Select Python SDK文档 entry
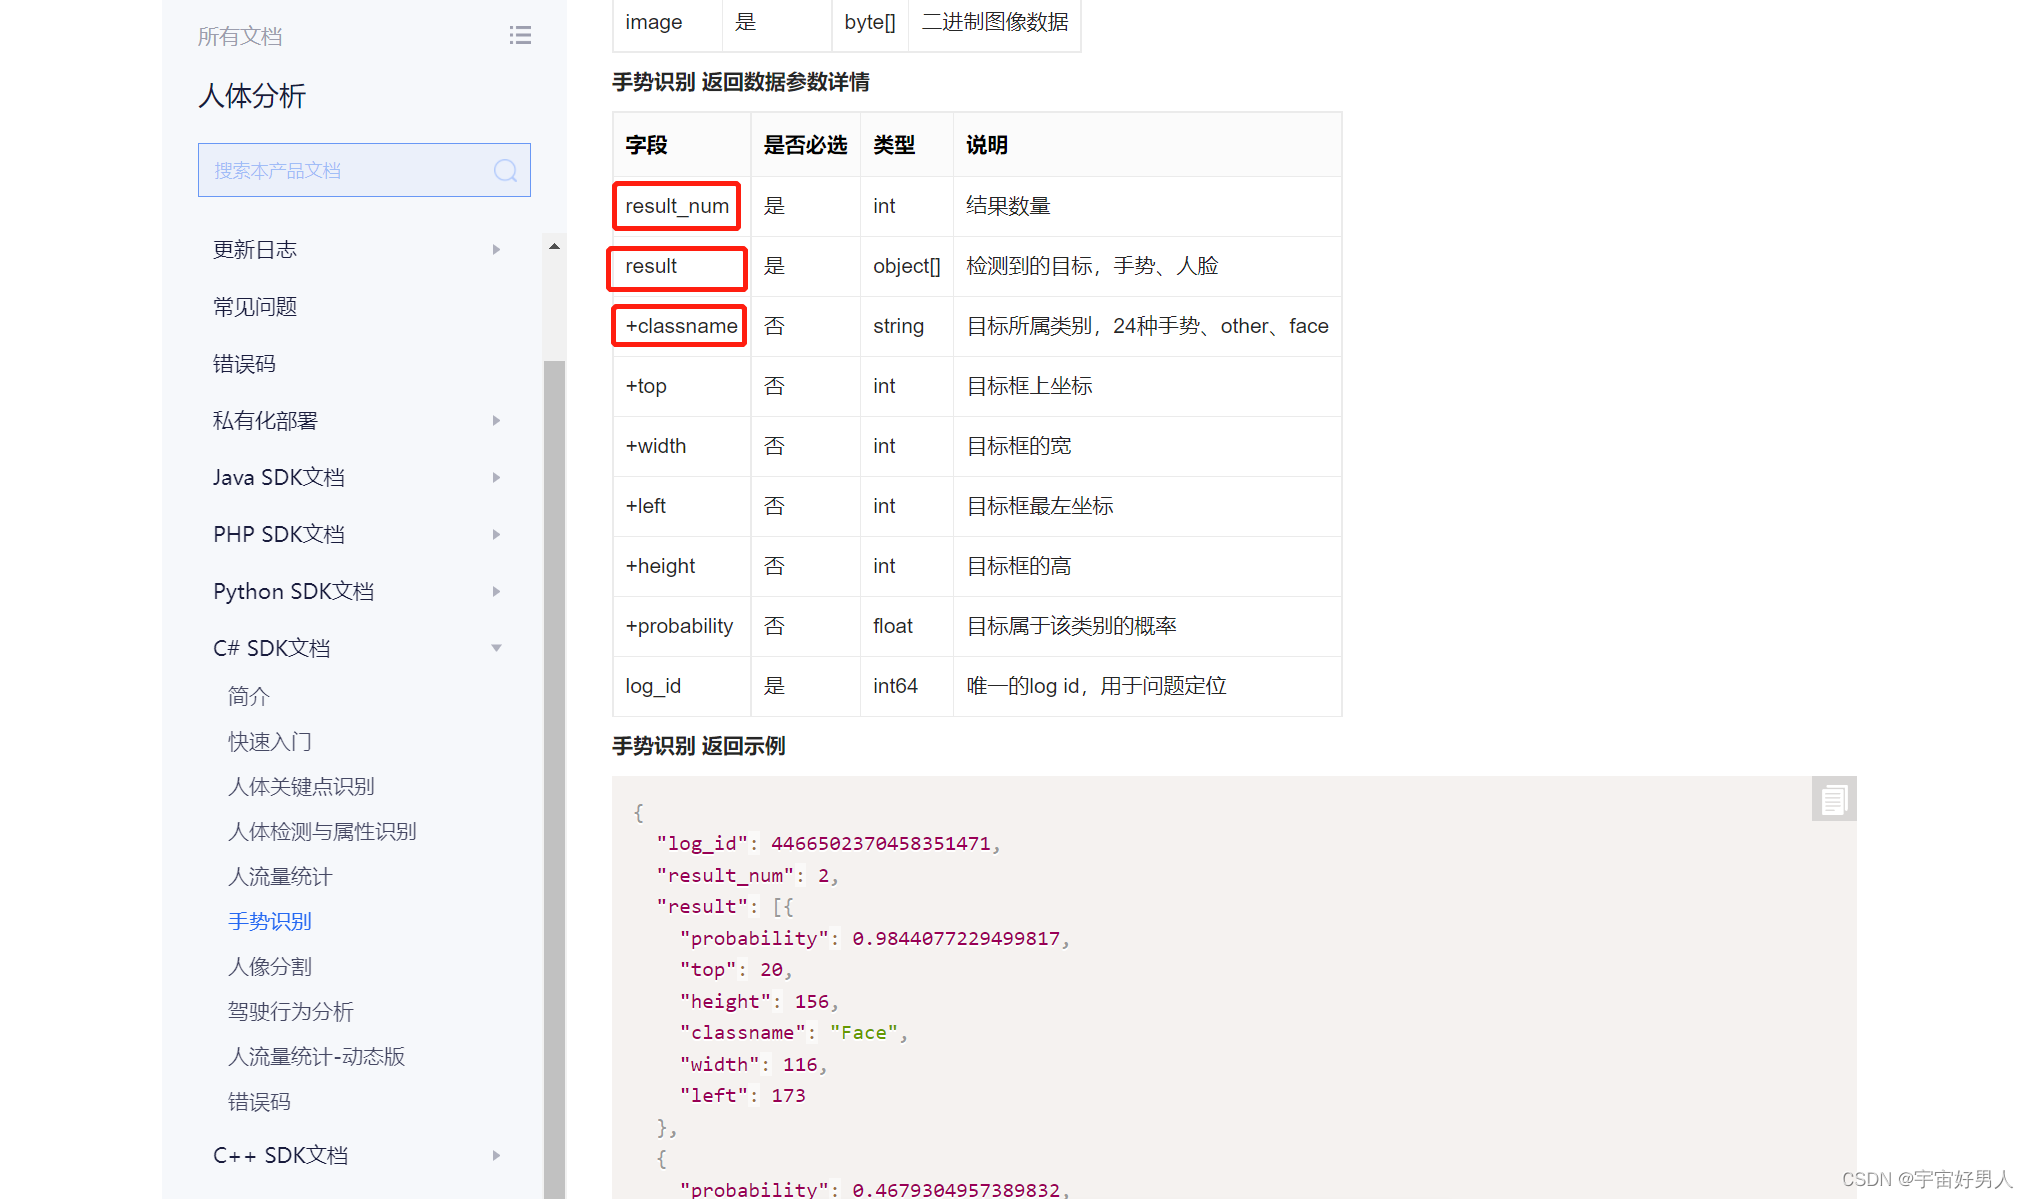This screenshot has height=1199, width=2029. 294,591
